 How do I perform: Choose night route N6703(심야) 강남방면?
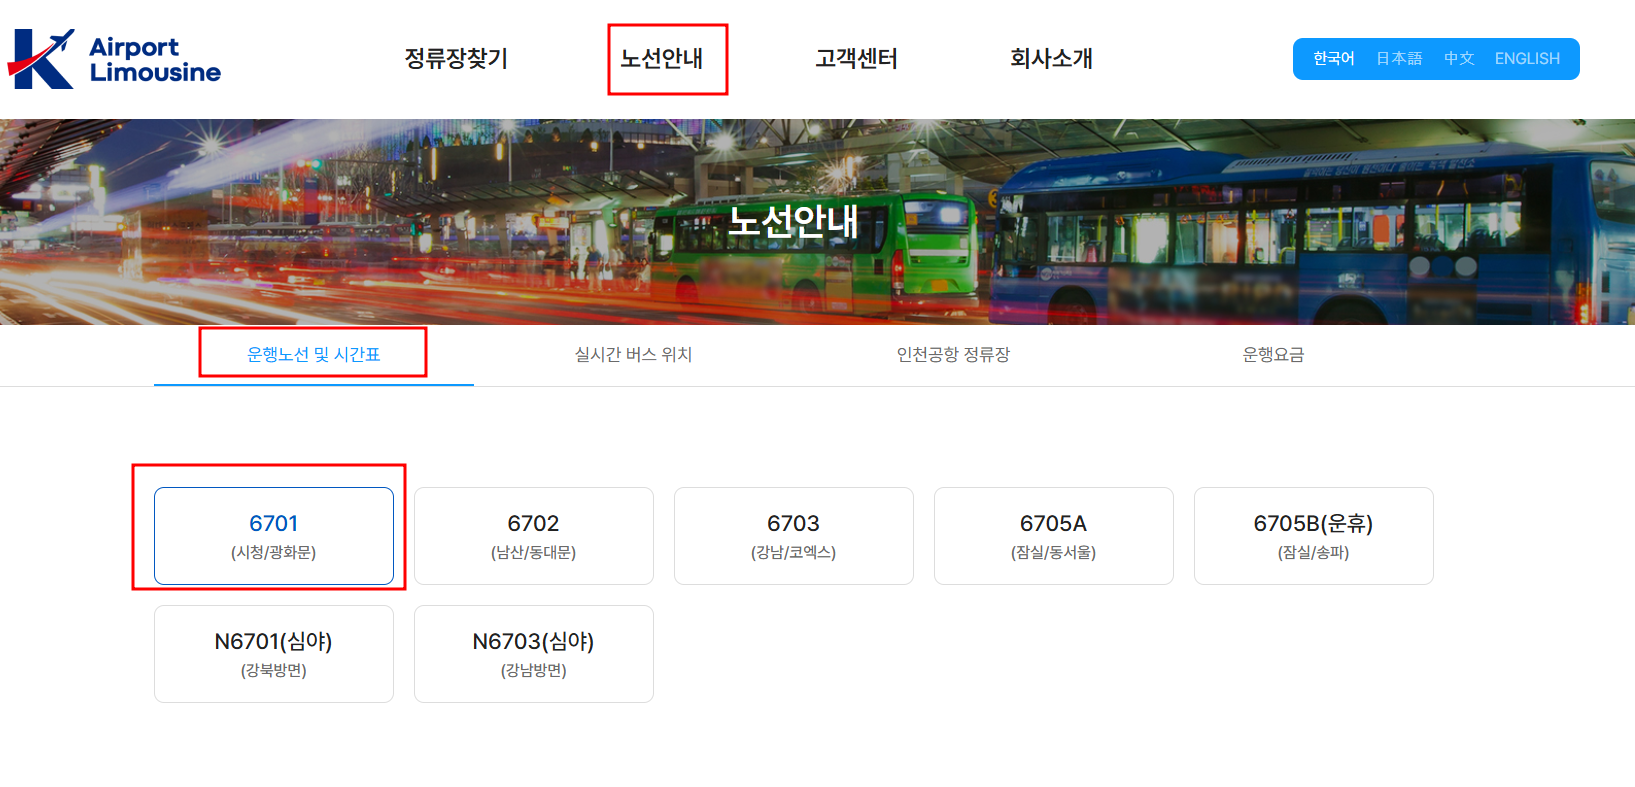tap(534, 654)
